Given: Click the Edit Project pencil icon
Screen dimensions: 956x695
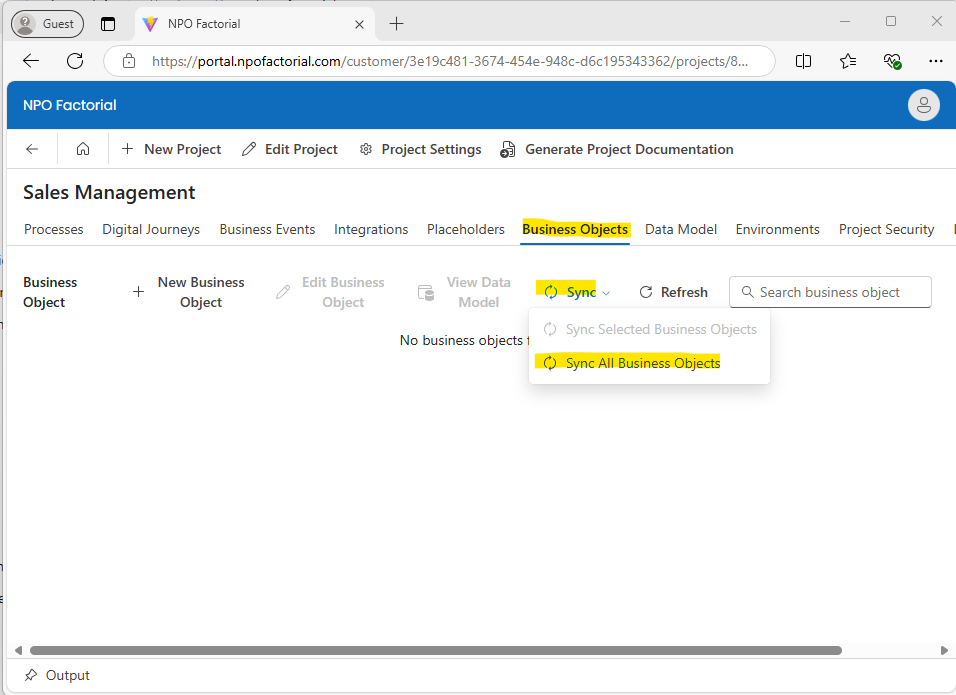Looking at the screenshot, I should click(249, 149).
